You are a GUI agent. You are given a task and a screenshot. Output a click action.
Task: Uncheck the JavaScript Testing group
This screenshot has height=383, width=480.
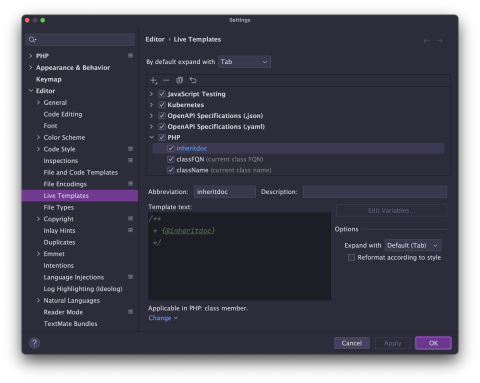[162, 94]
